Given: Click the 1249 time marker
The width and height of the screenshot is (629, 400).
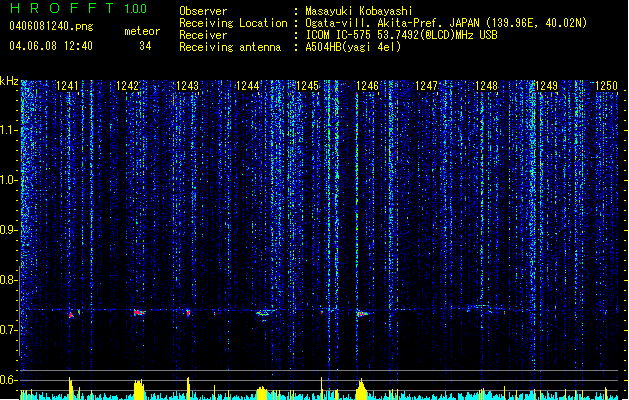Looking at the screenshot, I should coord(546,86).
